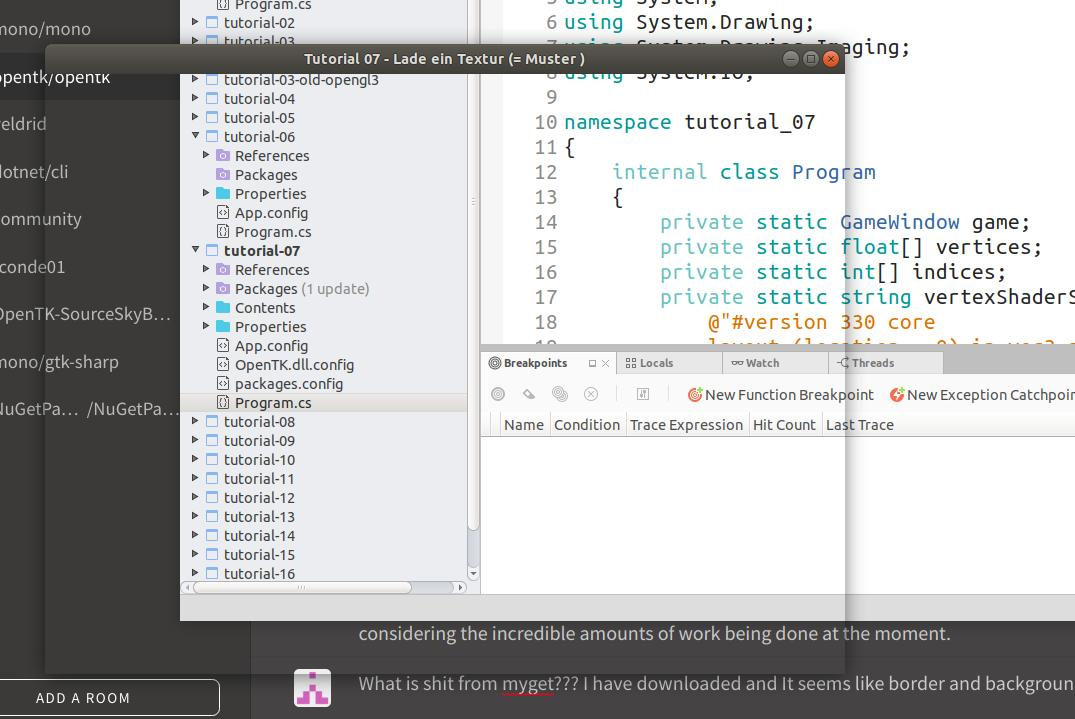
Task: Close the Breakpoints pad with its X
Action: pyautogui.click(x=605, y=364)
